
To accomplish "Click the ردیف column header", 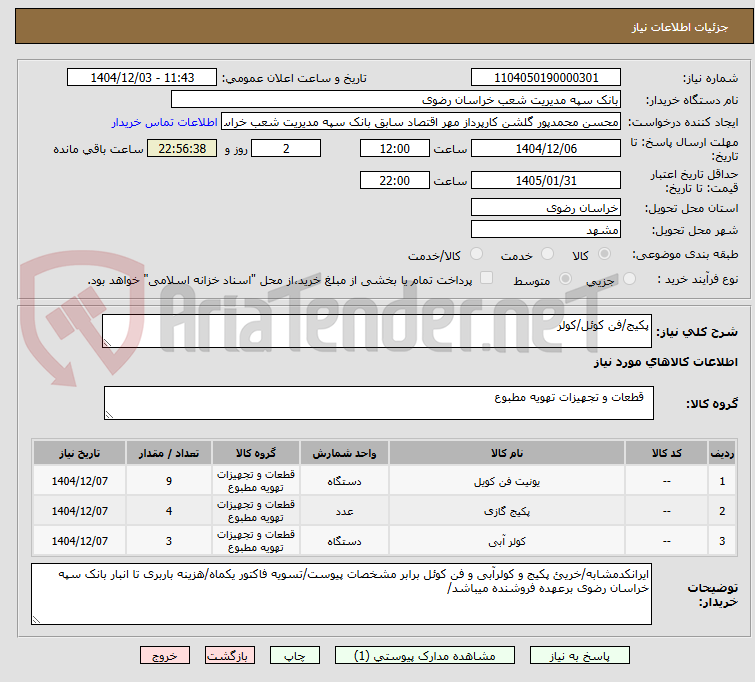I will (x=722, y=453).
